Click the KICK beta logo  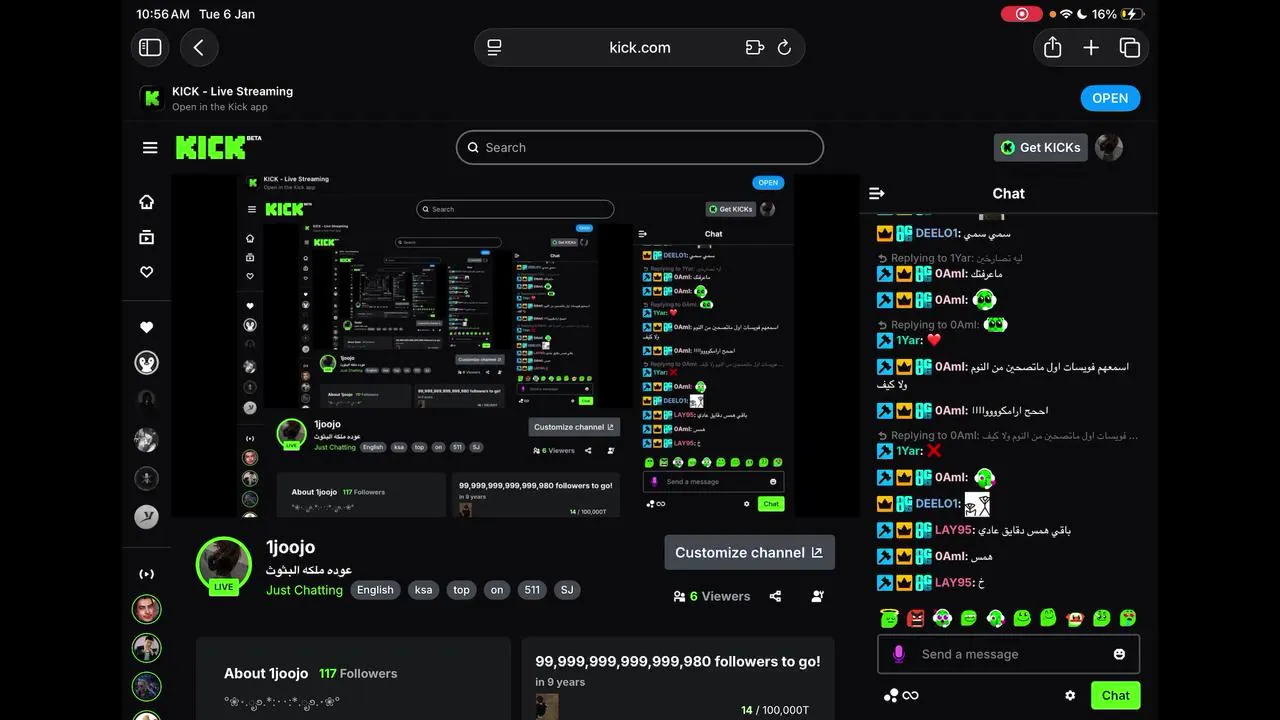218,147
